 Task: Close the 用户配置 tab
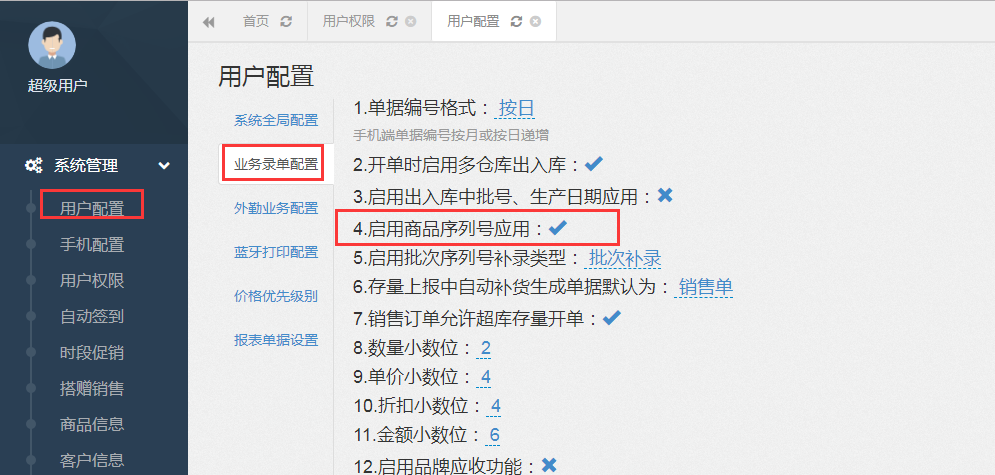pyautogui.click(x=536, y=22)
